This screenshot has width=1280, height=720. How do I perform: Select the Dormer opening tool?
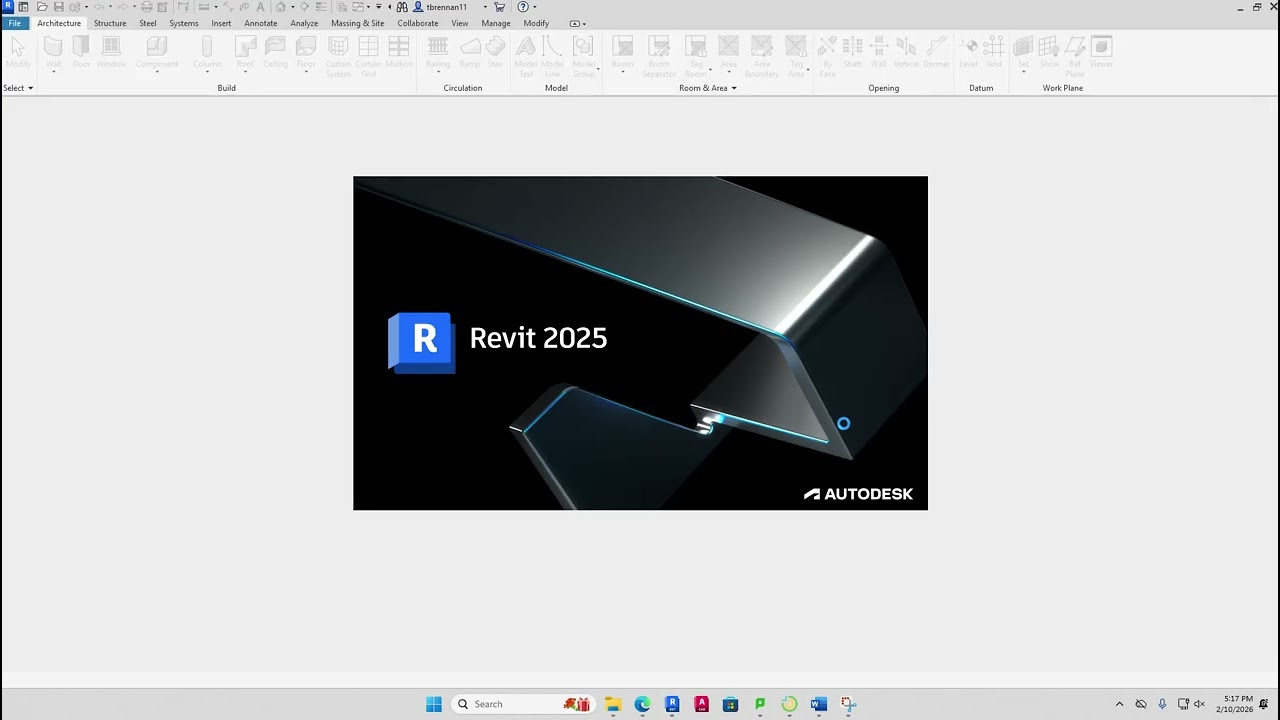point(937,53)
